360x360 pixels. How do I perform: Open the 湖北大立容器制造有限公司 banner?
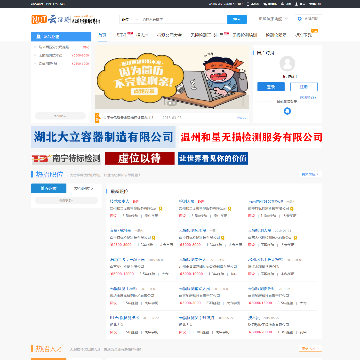[x=103, y=137]
